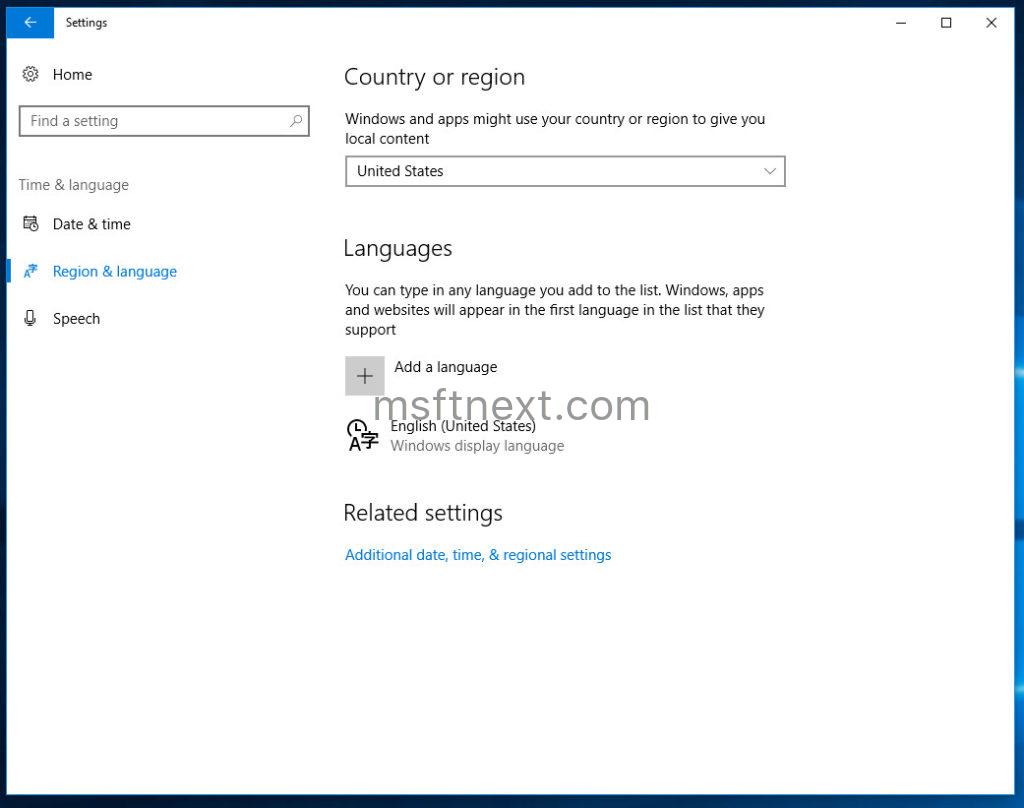
Task: Open Region & language settings page
Action: point(114,271)
